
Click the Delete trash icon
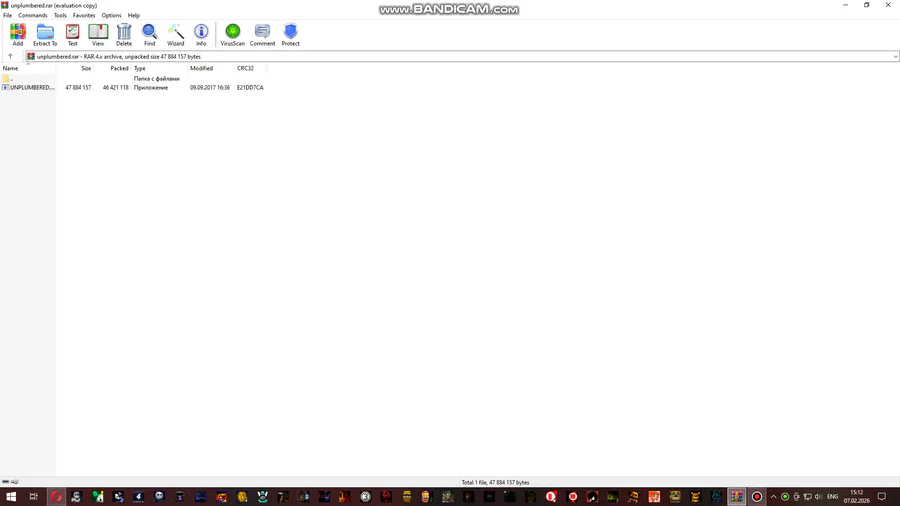(124, 34)
